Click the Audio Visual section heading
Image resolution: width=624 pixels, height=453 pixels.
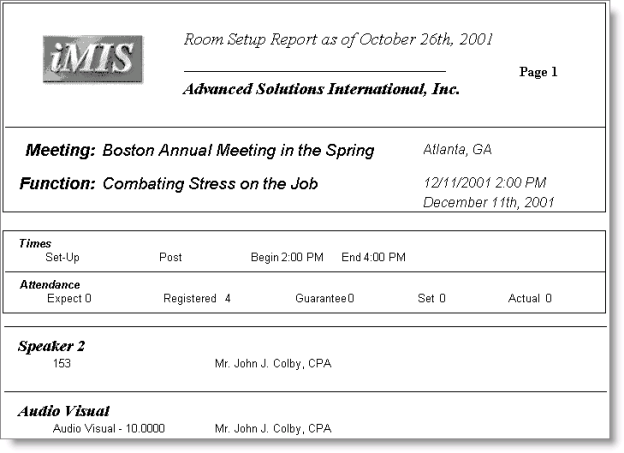[63, 411]
